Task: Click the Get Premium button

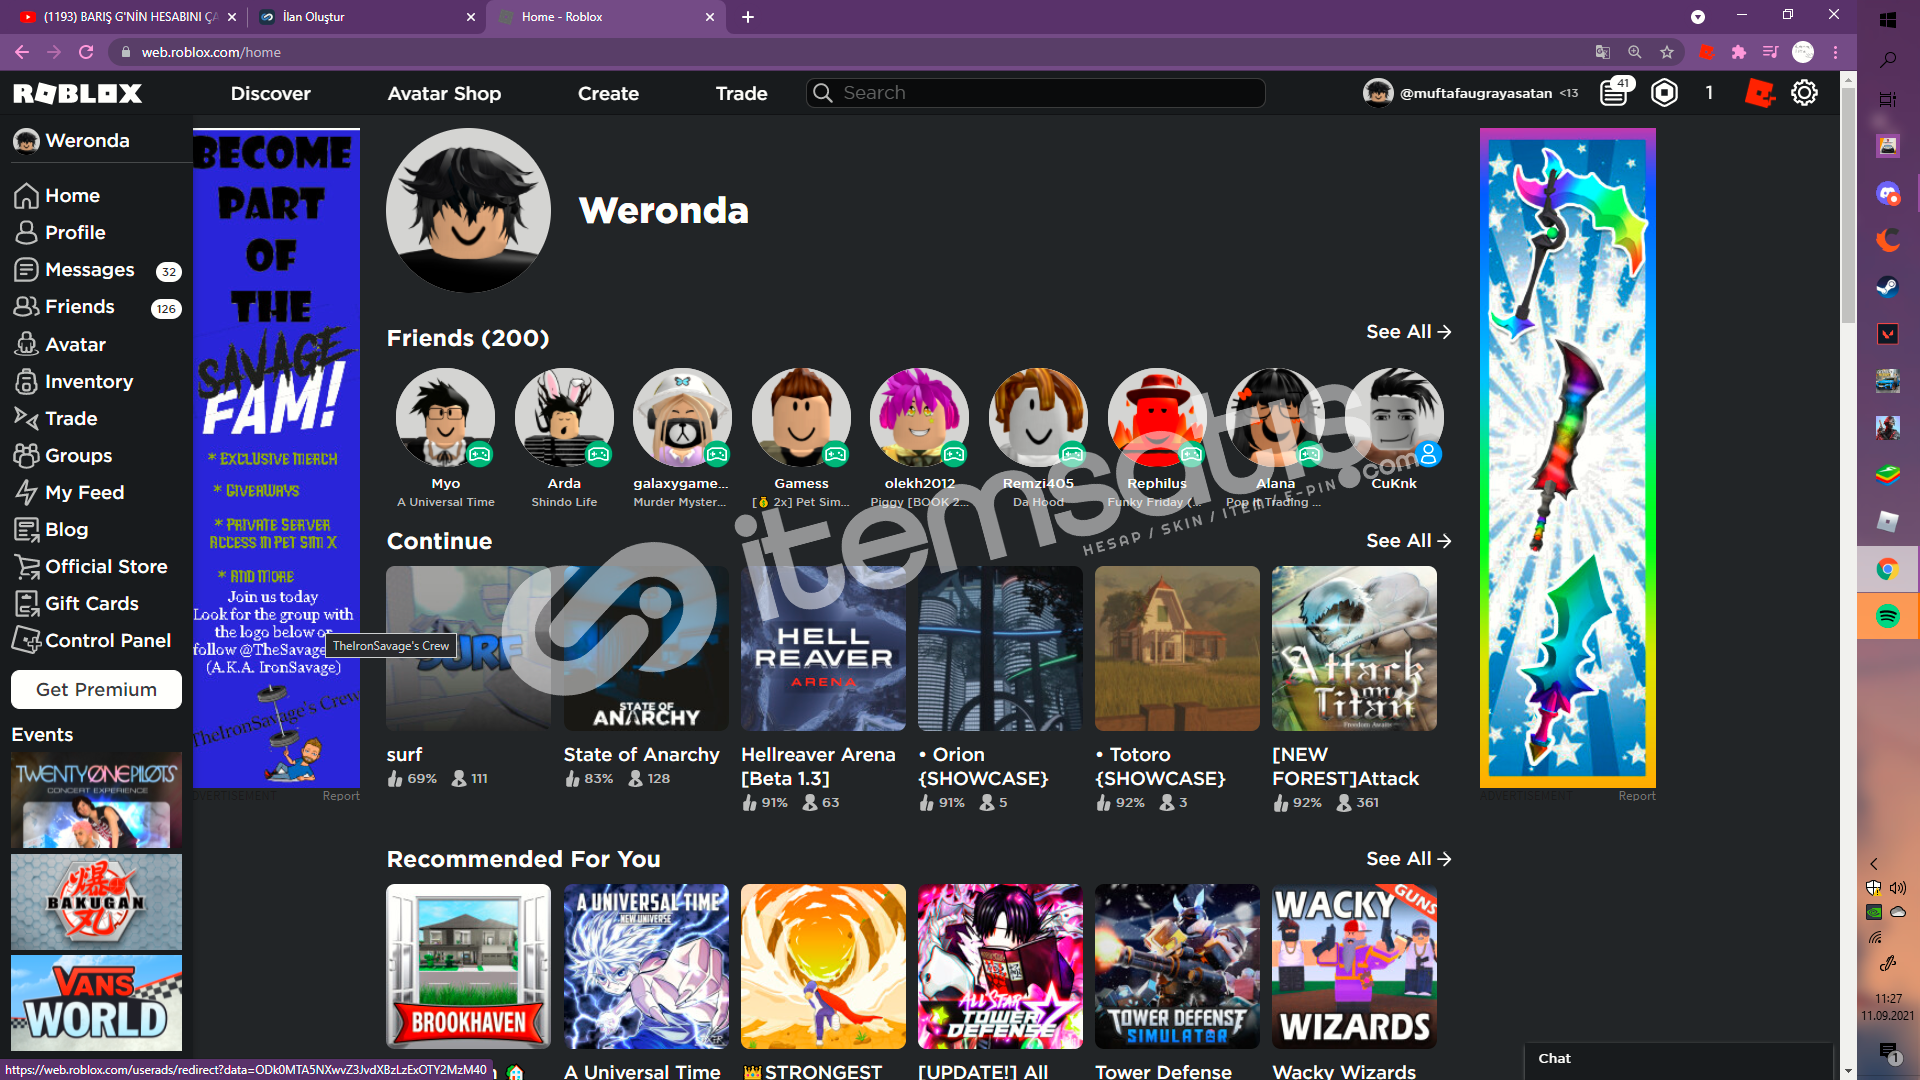Action: (x=96, y=689)
